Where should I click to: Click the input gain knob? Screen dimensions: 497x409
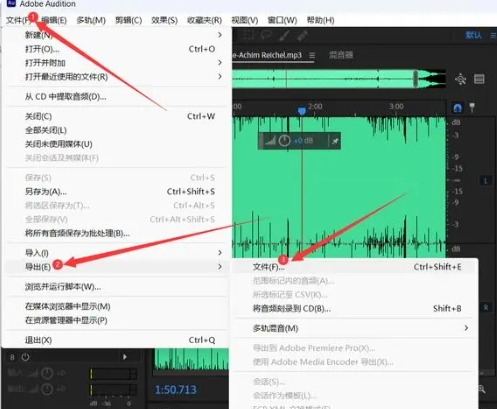(47, 373)
